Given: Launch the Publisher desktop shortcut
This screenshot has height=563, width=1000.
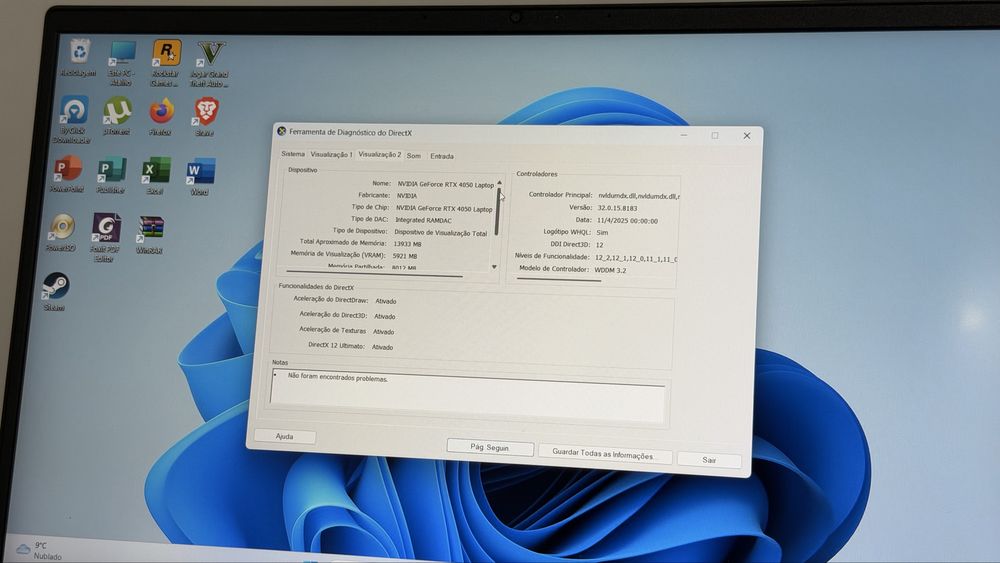Looking at the screenshot, I should coord(111,175).
